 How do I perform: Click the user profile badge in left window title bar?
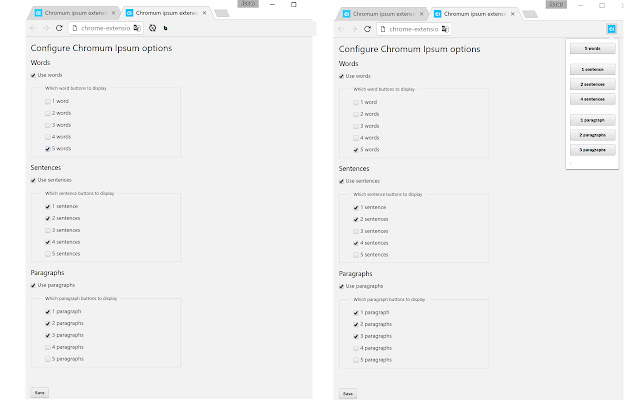click(x=248, y=4)
